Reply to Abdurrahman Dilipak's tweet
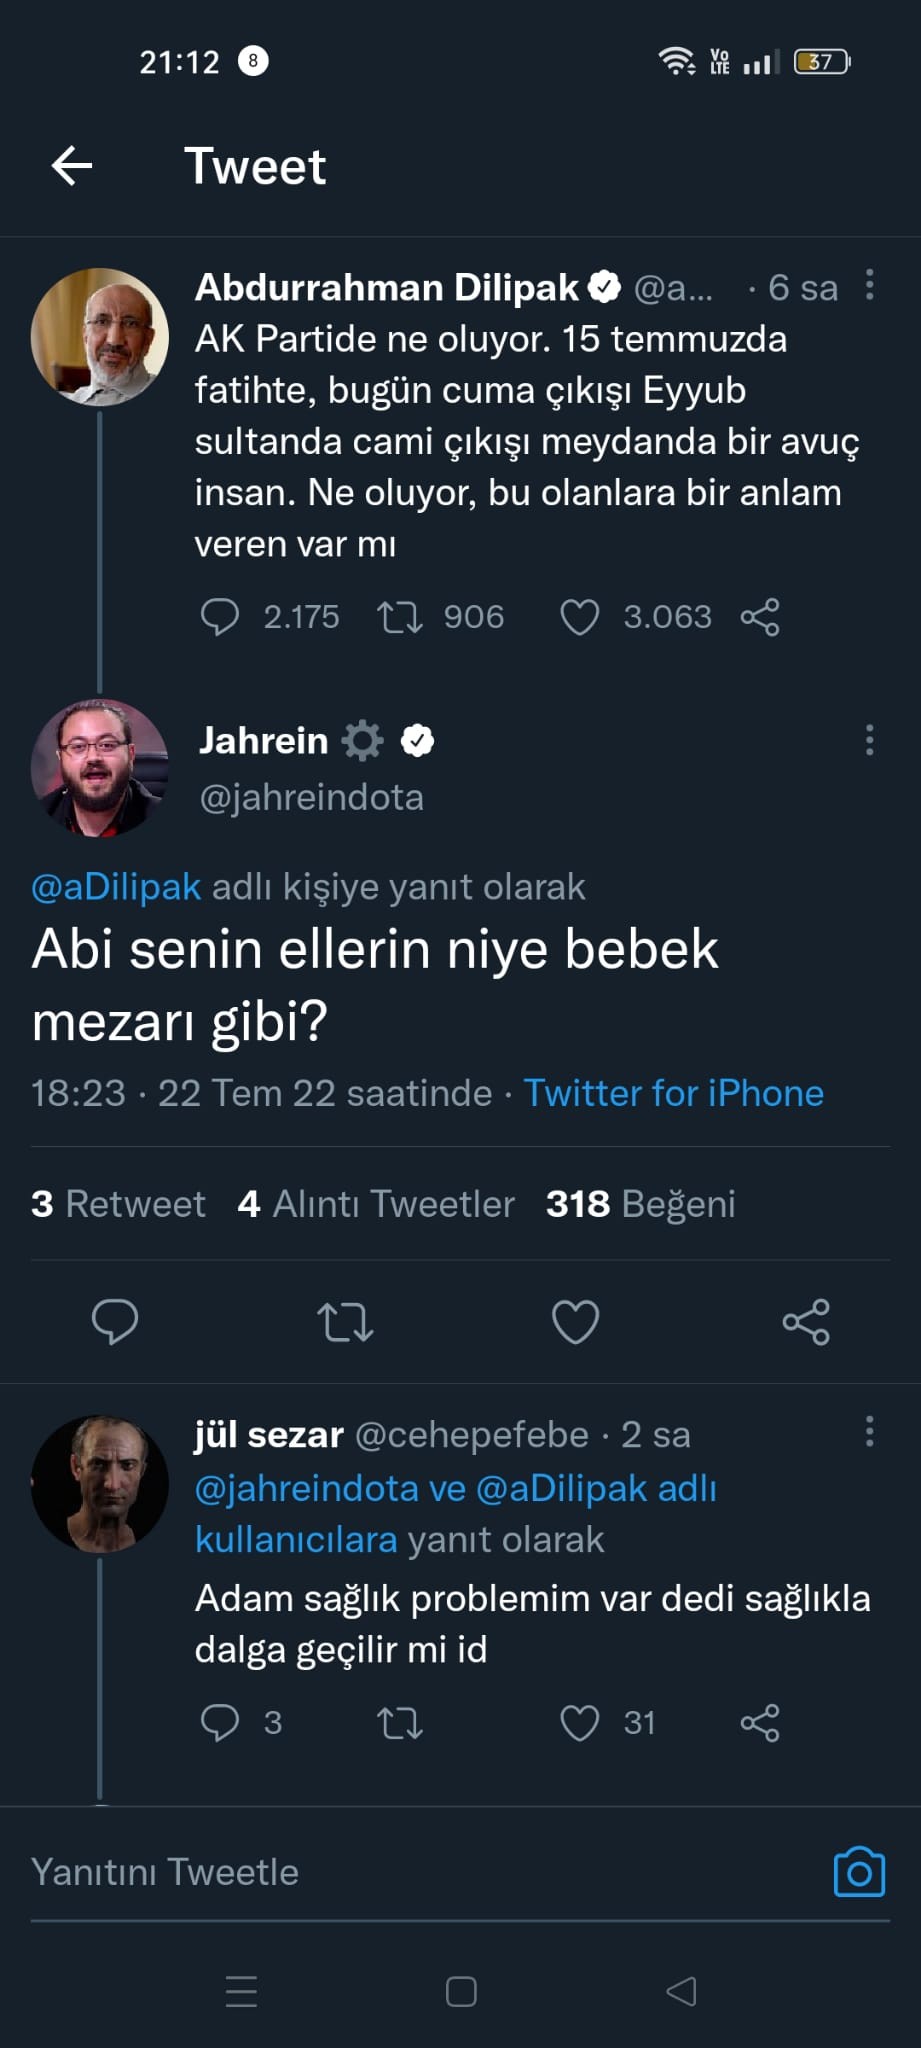 [219, 617]
